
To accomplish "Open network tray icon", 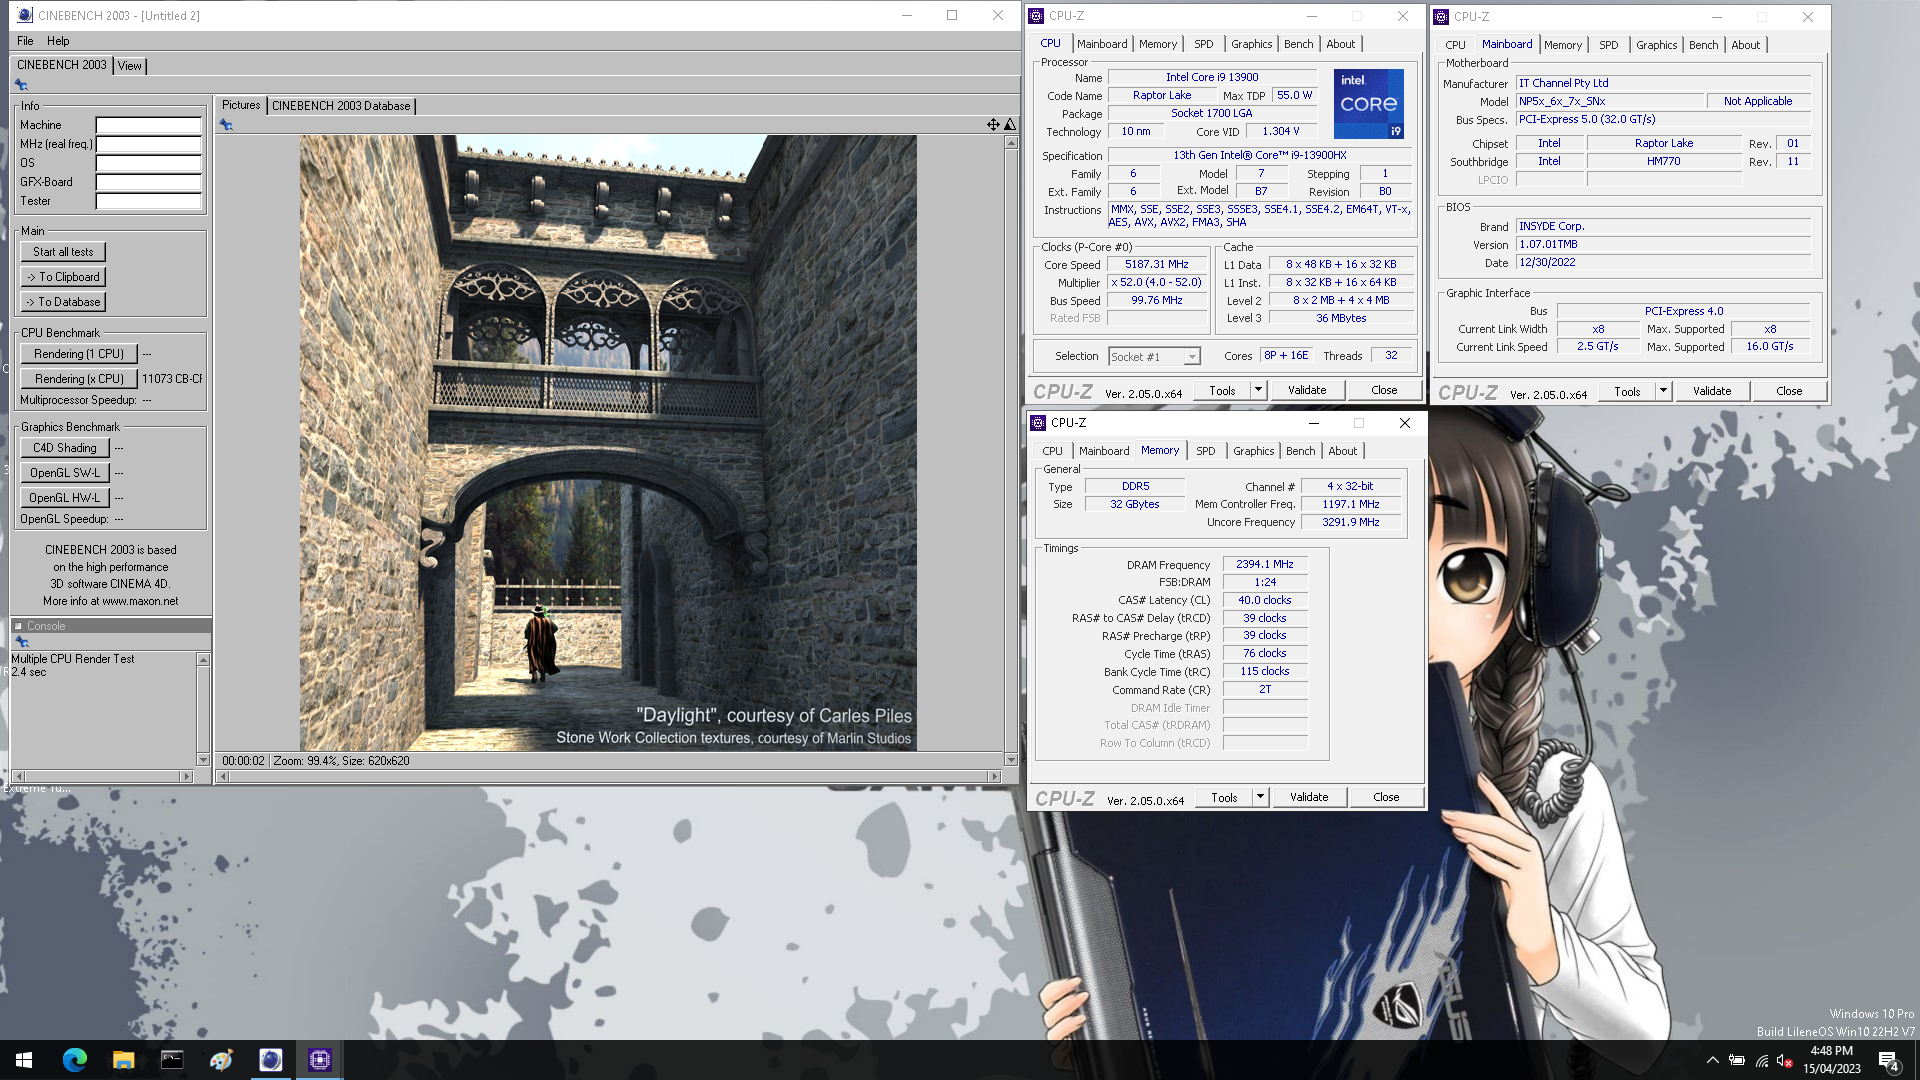I will point(1762,1060).
